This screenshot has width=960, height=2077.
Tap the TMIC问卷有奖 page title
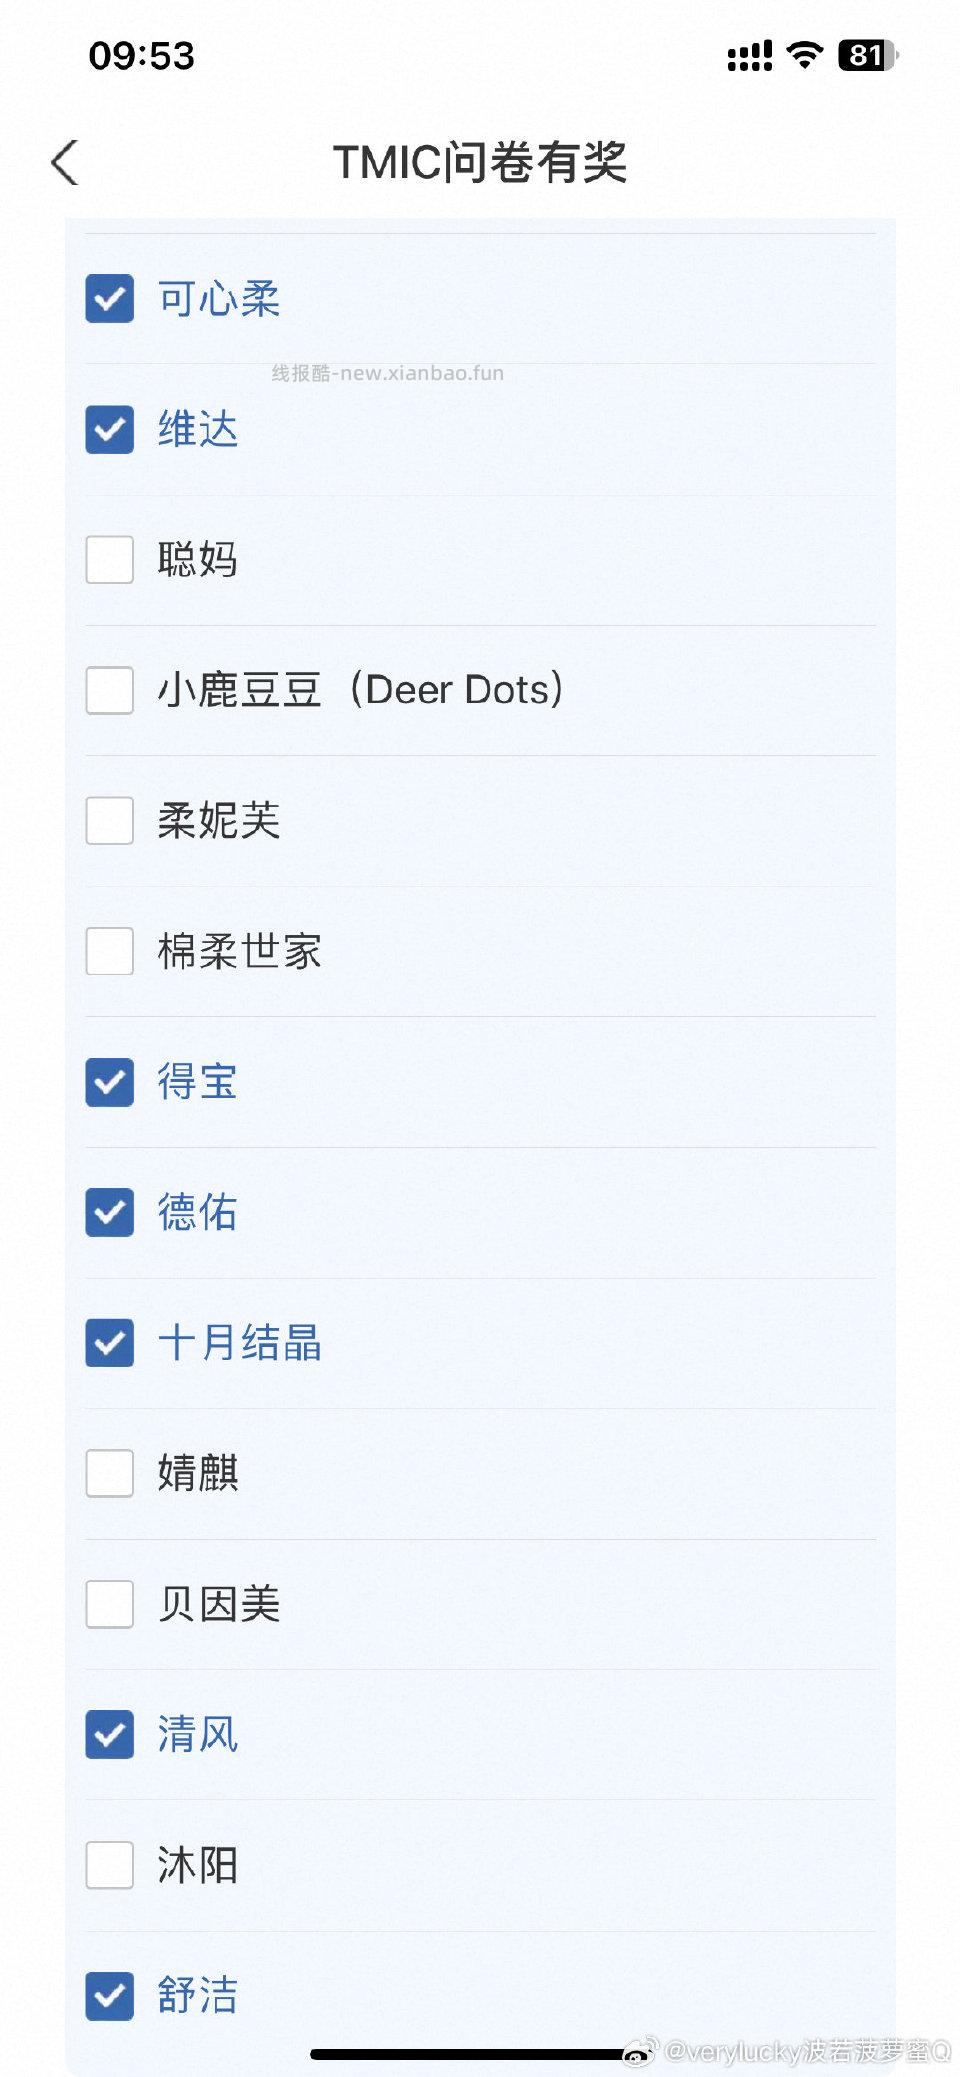(x=480, y=162)
